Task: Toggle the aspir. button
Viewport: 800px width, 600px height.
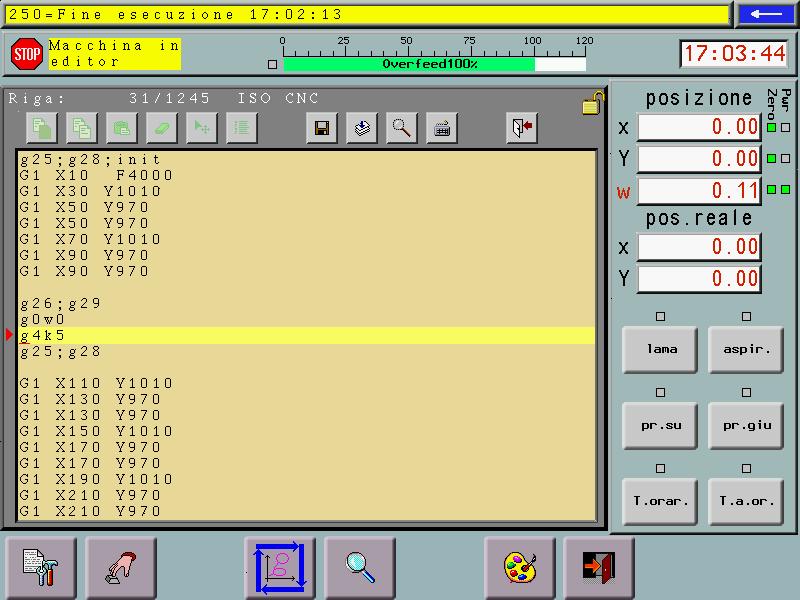Action: (746, 349)
